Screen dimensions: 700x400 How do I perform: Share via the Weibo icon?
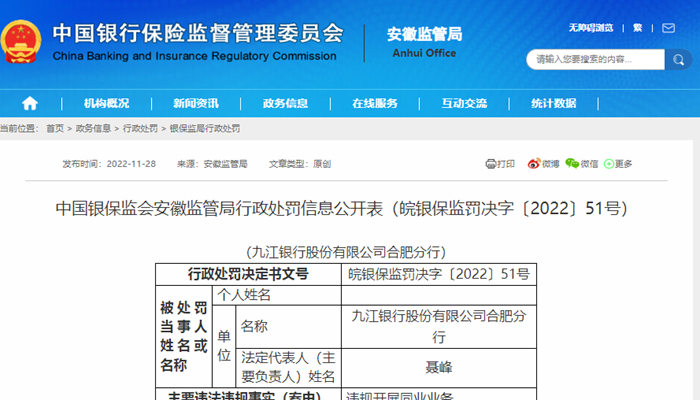[533, 163]
